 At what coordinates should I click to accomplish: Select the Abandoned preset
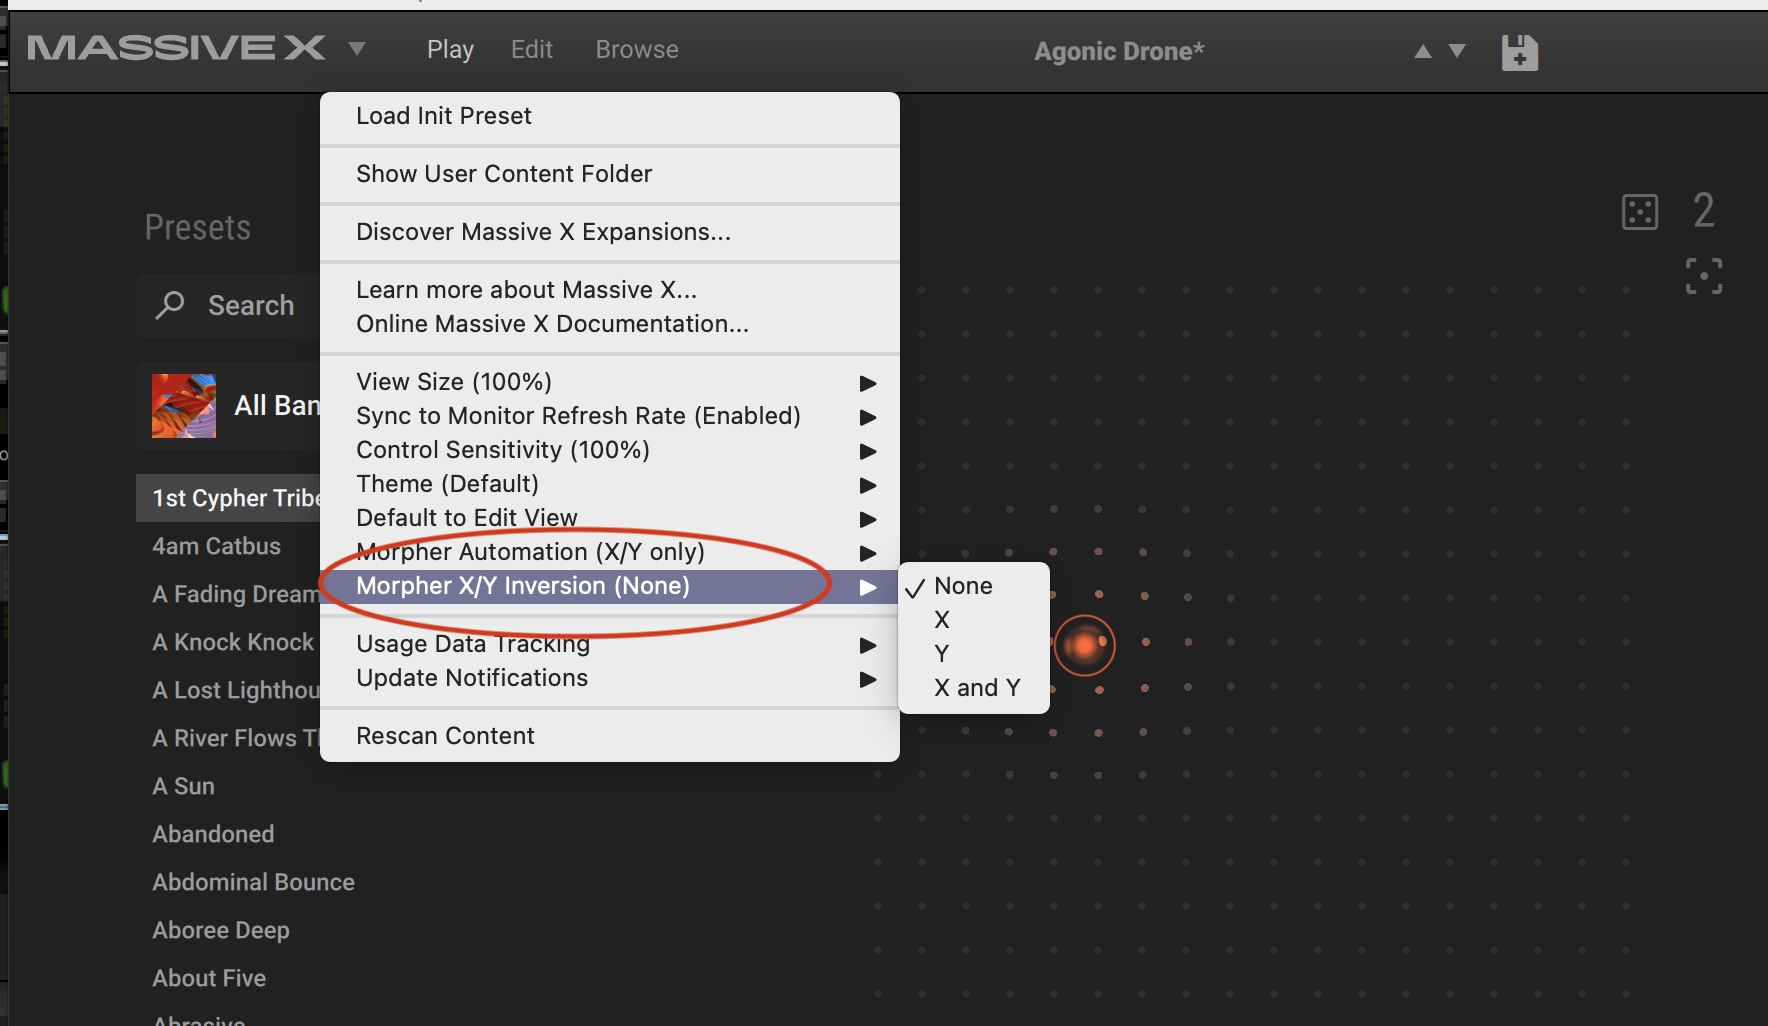click(213, 834)
